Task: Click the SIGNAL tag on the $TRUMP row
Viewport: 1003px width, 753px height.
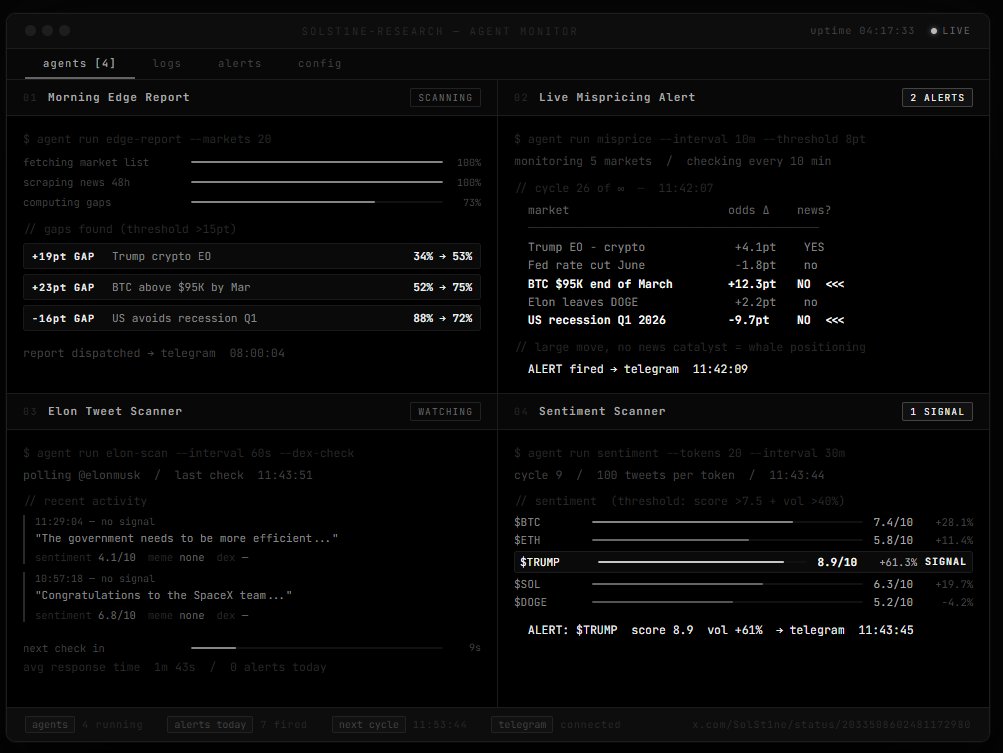Action: [945, 562]
